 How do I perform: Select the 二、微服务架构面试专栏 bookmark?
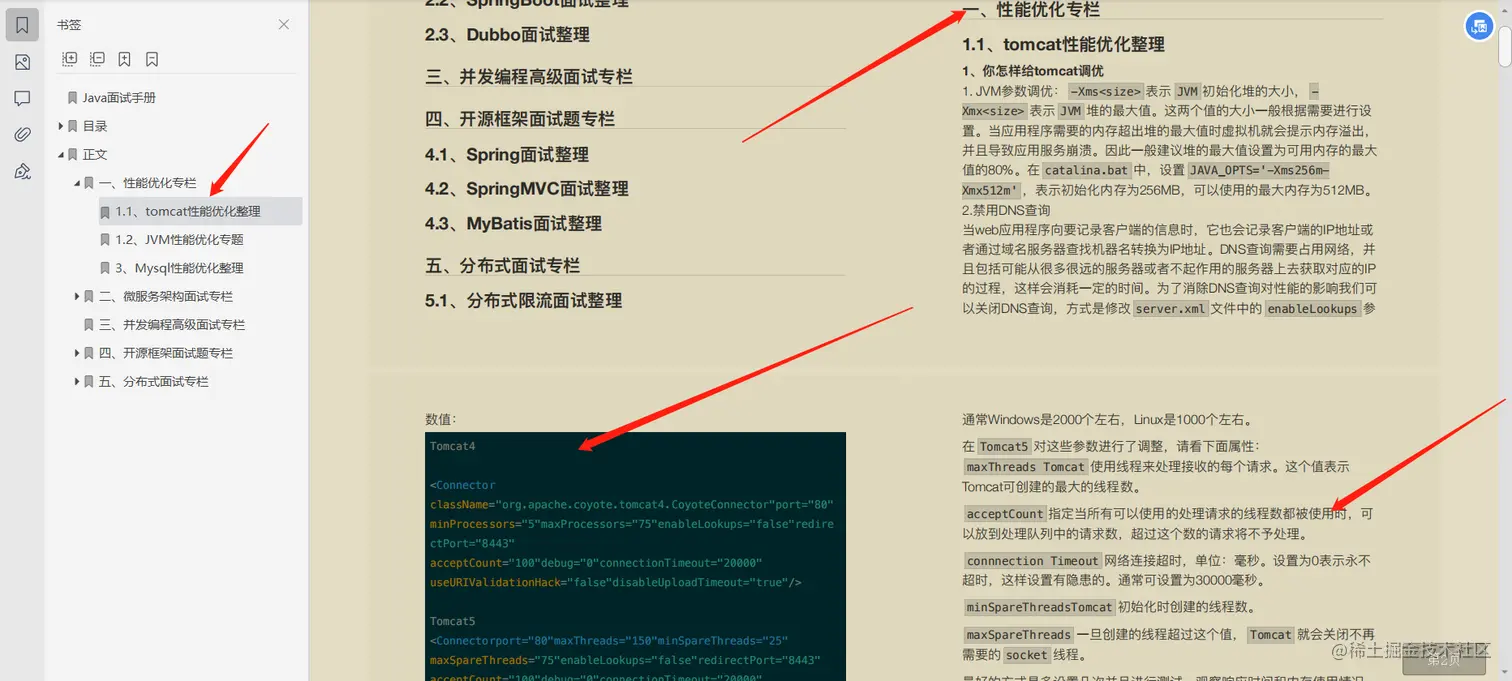click(165, 296)
